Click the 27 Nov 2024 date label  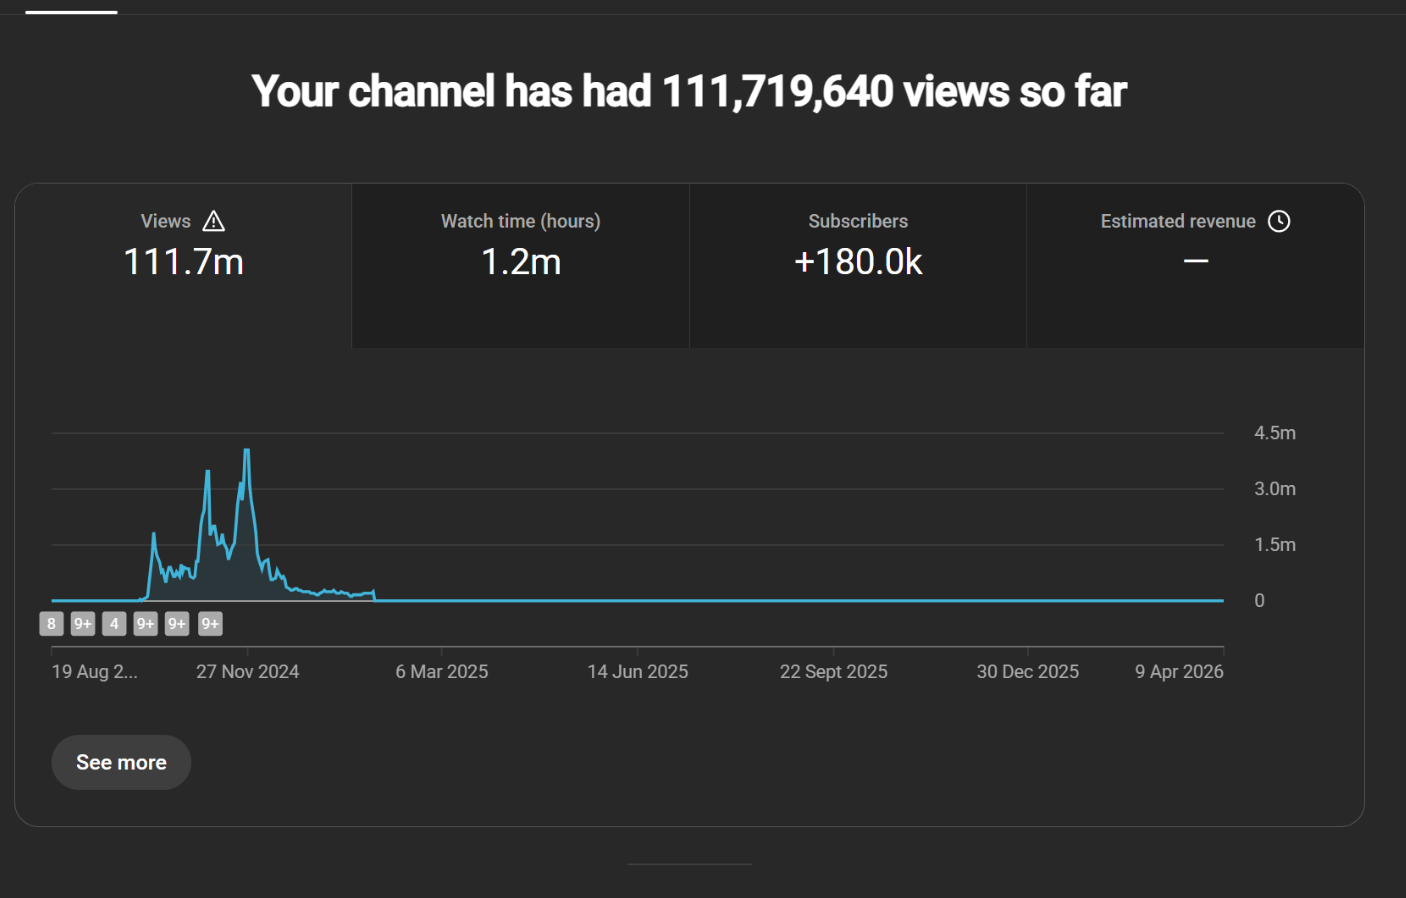point(247,672)
